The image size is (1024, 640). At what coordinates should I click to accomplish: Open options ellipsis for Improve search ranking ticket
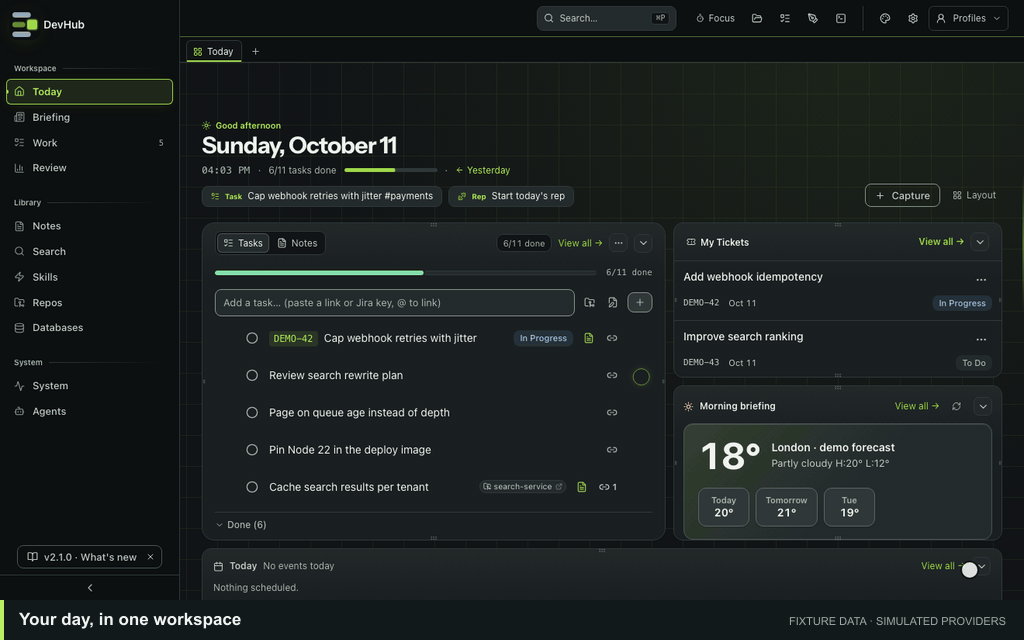click(981, 340)
